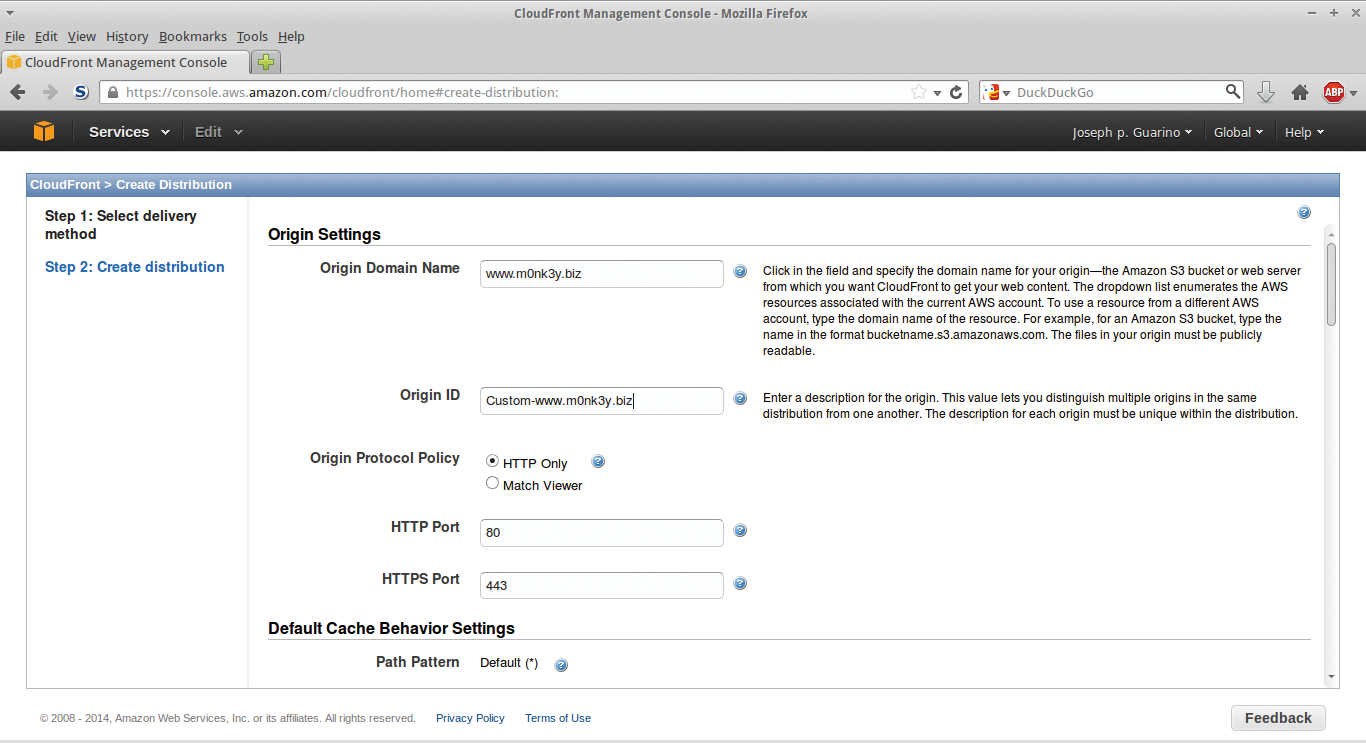This screenshot has height=743, width=1366.
Task: Click the CloudFront breadcrumb link
Action: 65,185
